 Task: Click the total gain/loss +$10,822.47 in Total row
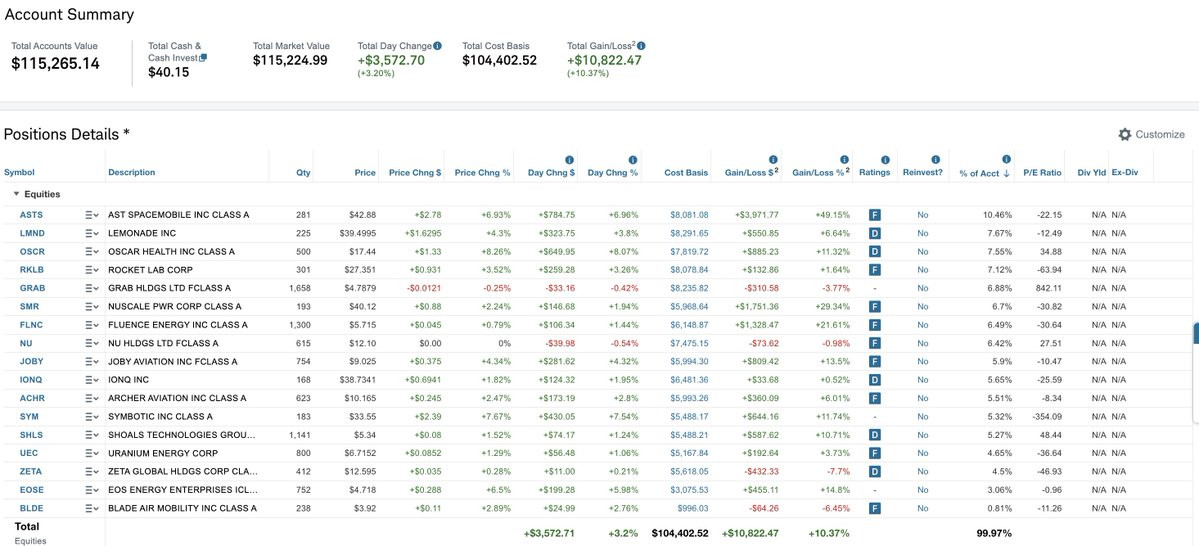751,533
